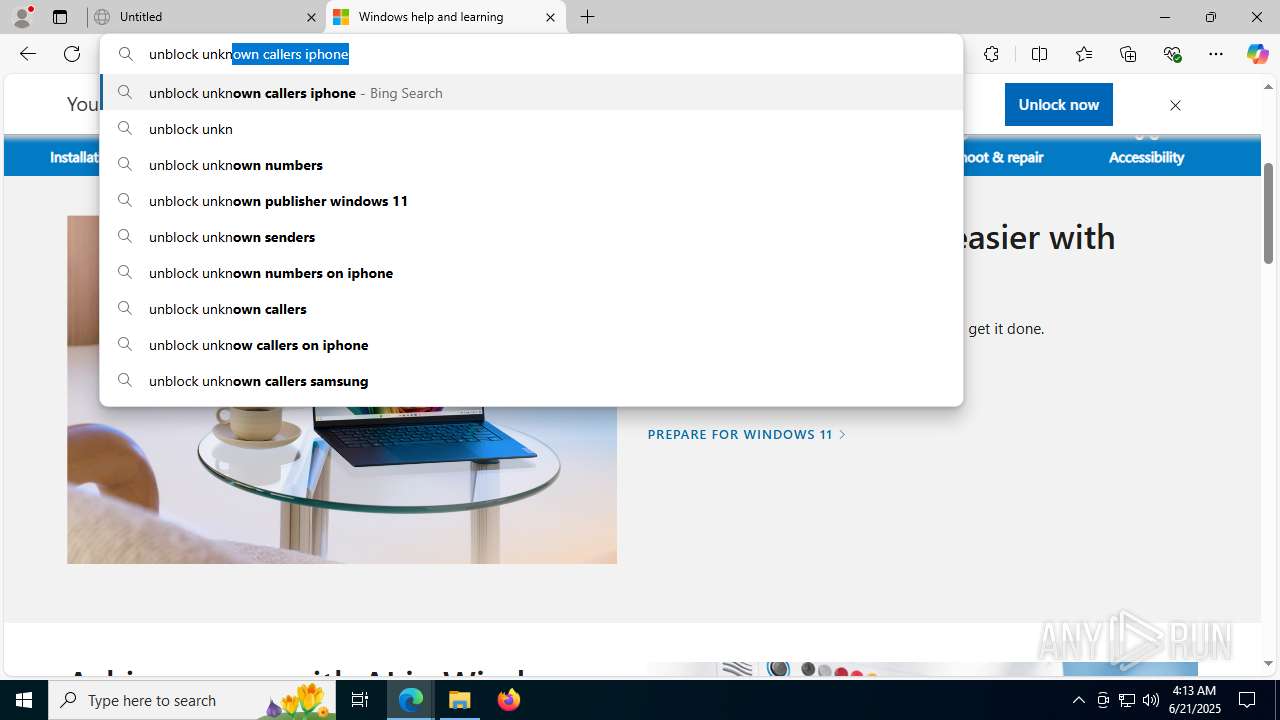1280x720 pixels.
Task: Toggle the Split screen icon
Action: [x=1039, y=54]
